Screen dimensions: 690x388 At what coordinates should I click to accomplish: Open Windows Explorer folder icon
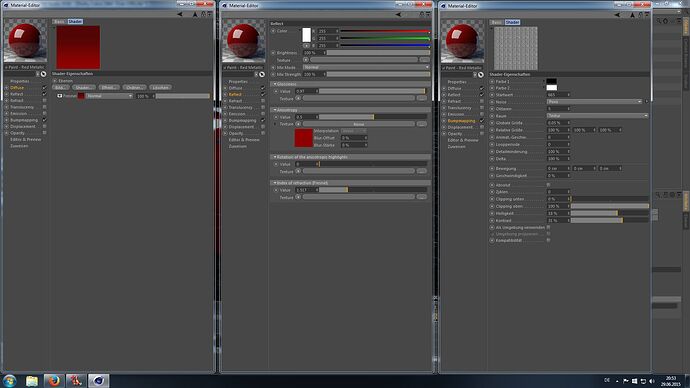click(x=32, y=381)
